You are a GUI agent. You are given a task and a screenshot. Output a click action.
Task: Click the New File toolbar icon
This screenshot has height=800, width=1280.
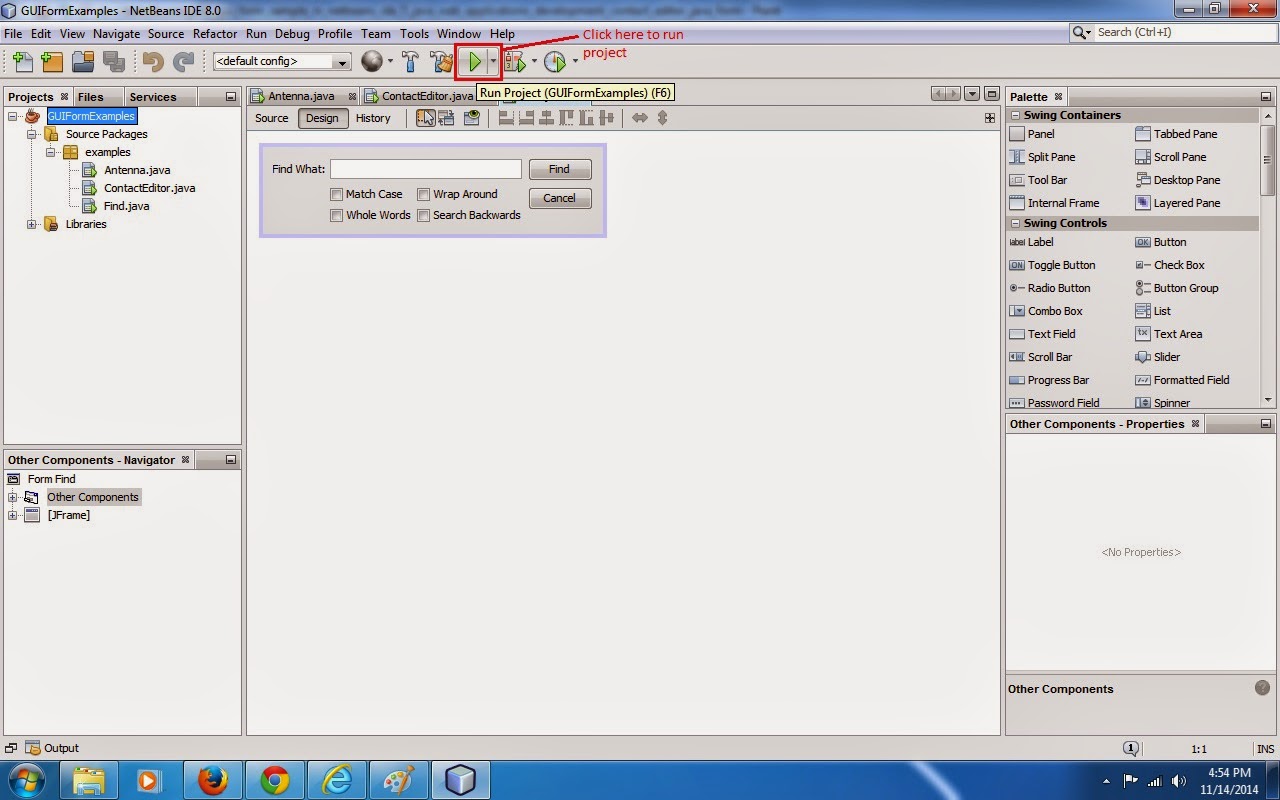21,62
